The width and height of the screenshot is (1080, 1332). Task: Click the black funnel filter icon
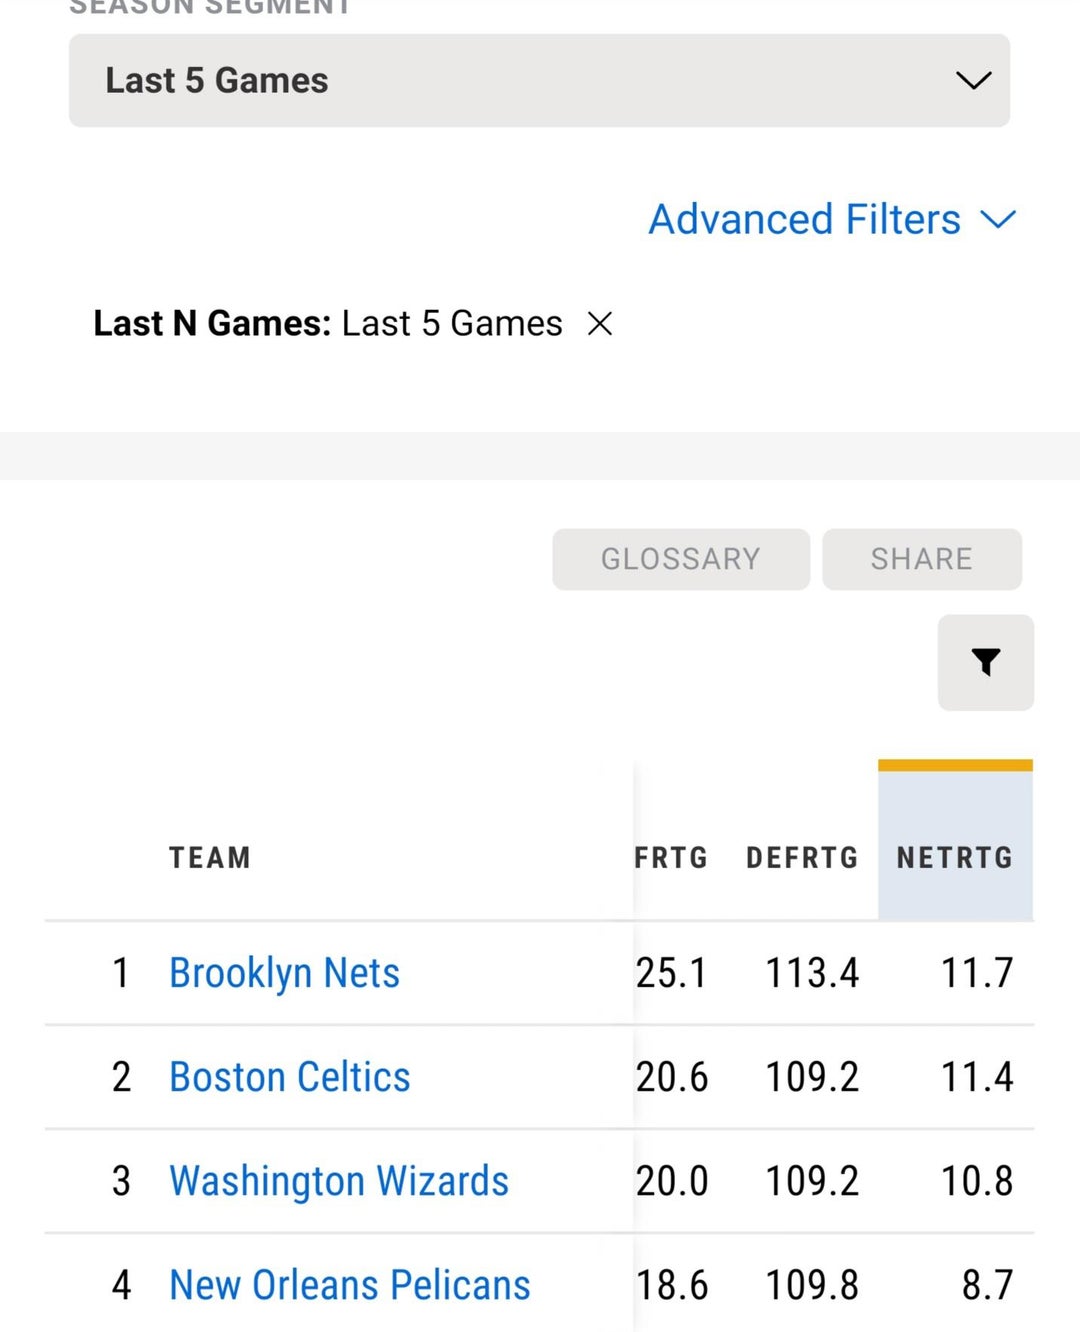tap(985, 662)
